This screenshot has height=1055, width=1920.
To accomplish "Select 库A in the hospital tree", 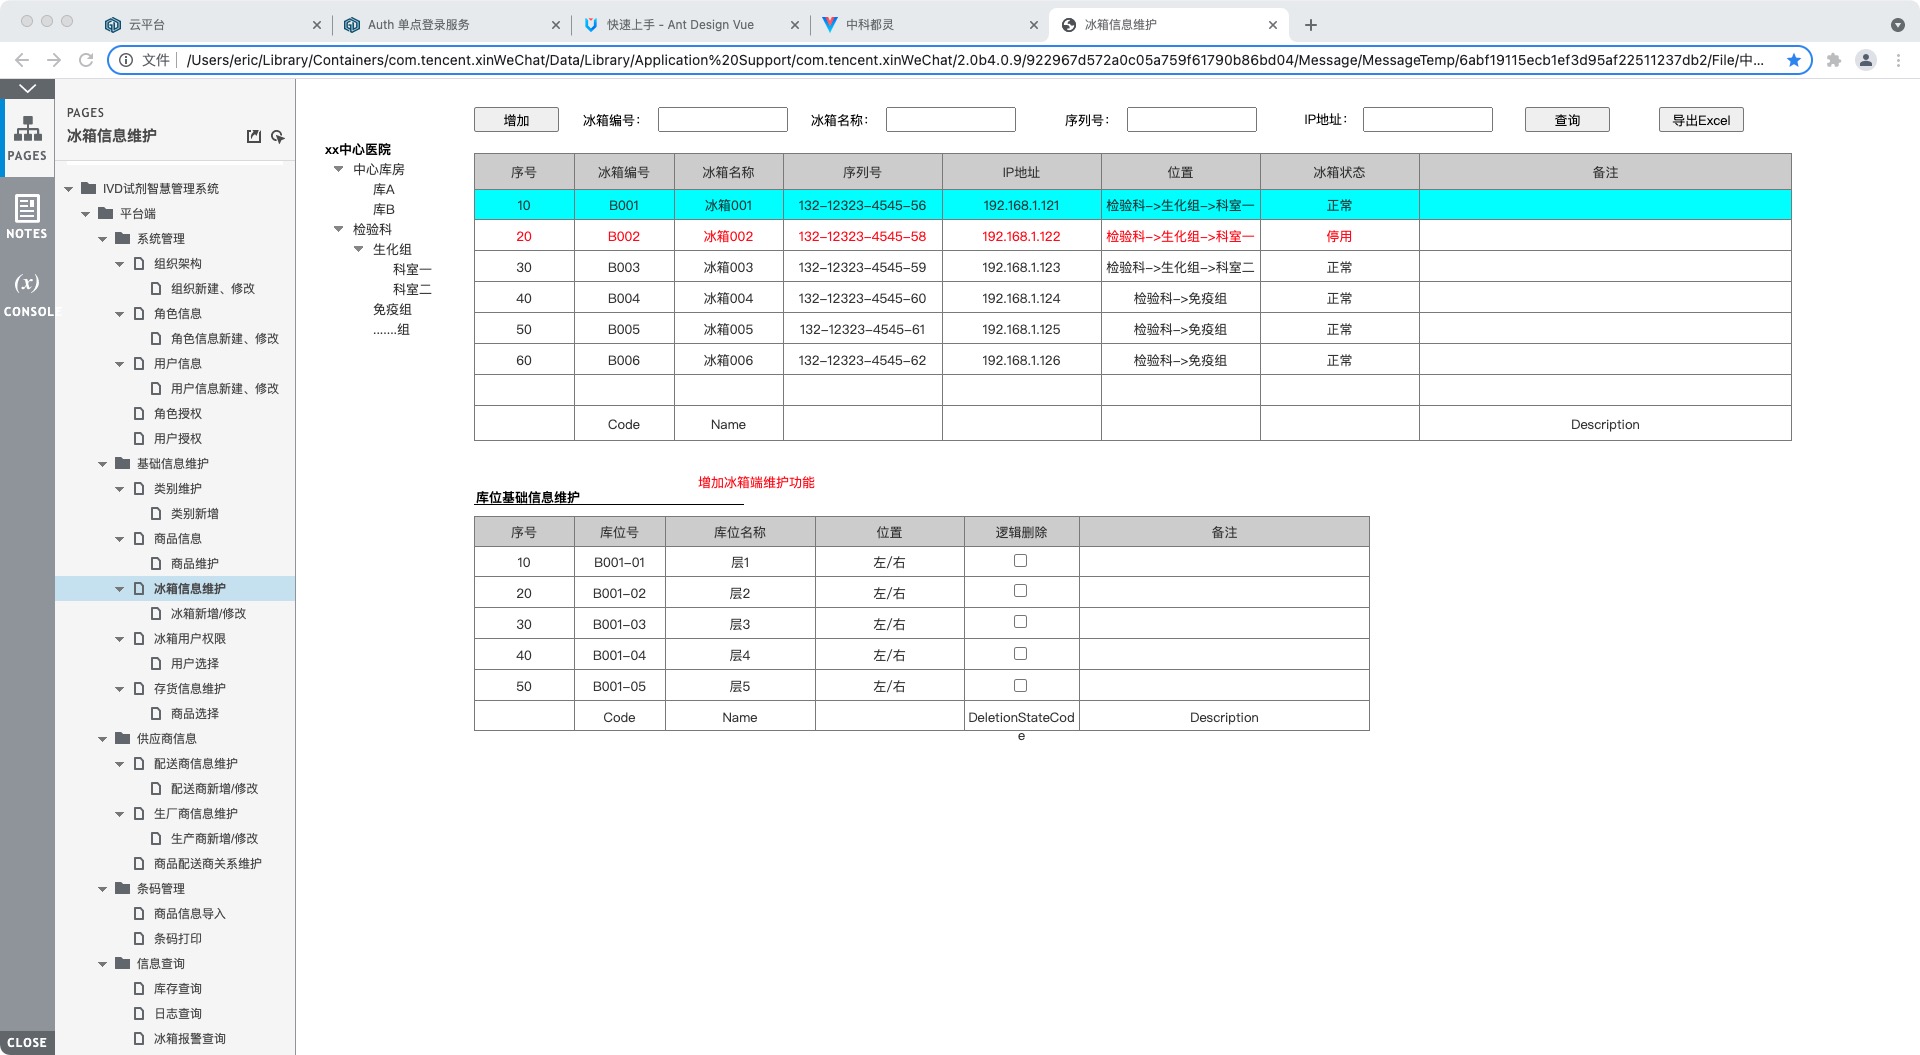I will [384, 189].
